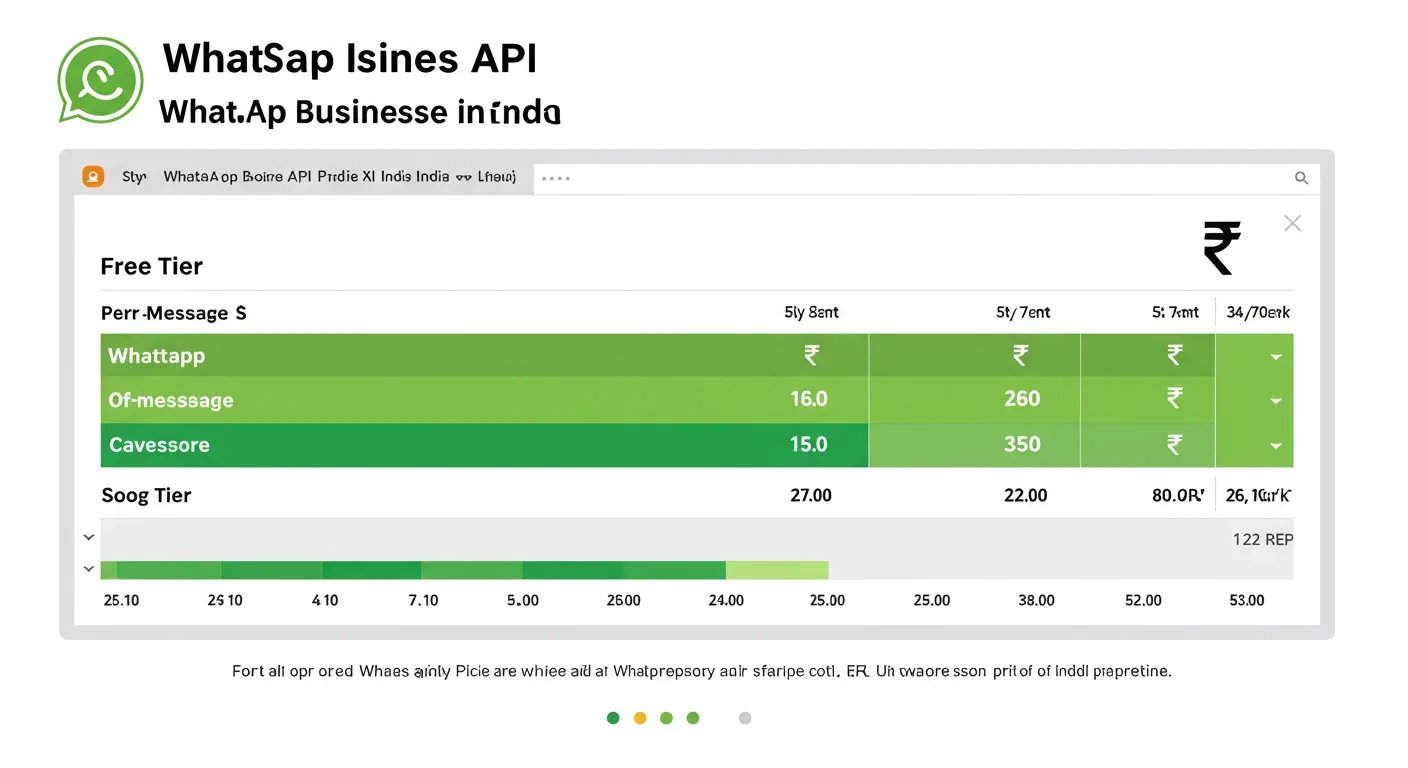
Task: Go to the first green carousel dot
Action: coord(613,718)
